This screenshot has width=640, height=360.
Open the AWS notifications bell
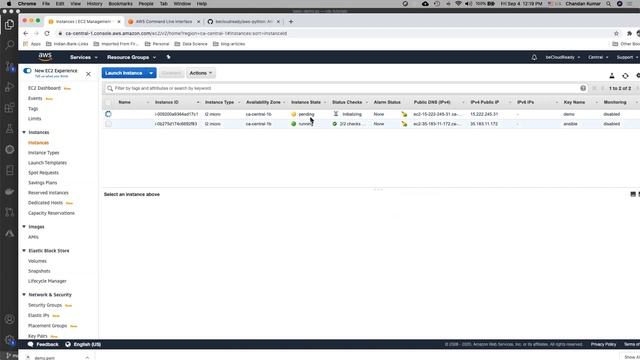coord(534,57)
